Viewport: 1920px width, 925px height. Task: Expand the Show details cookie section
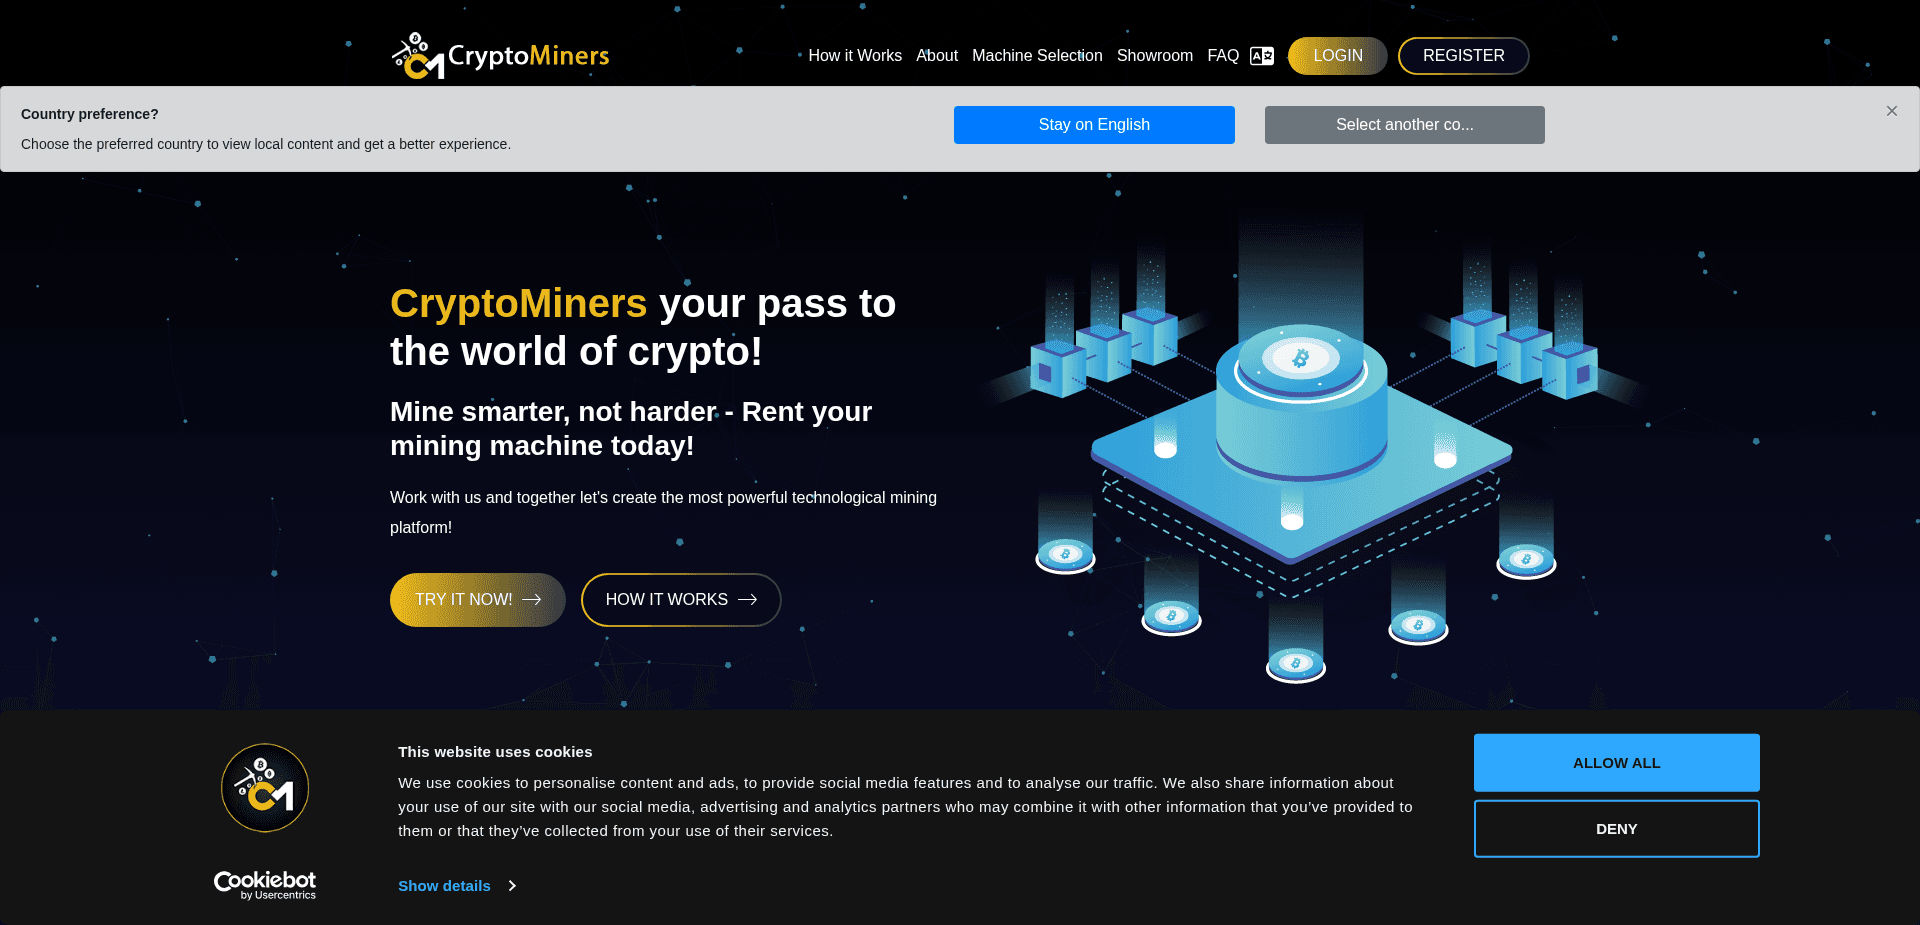tap(443, 886)
